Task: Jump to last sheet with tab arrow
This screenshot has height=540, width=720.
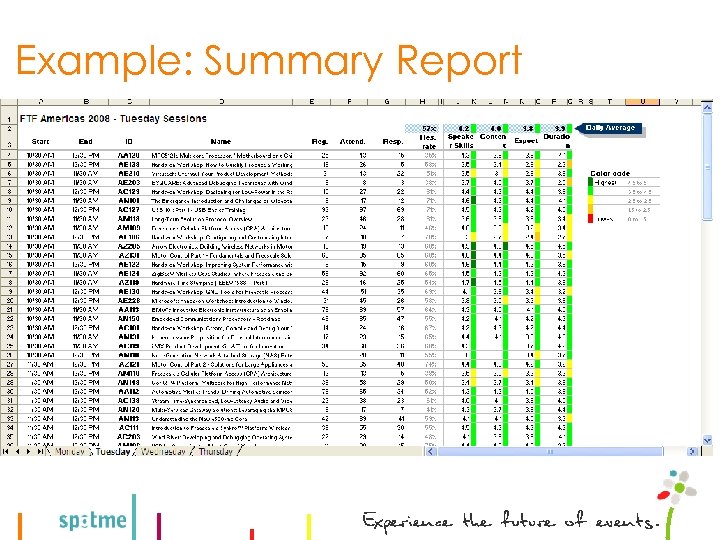Action: tap(40, 451)
